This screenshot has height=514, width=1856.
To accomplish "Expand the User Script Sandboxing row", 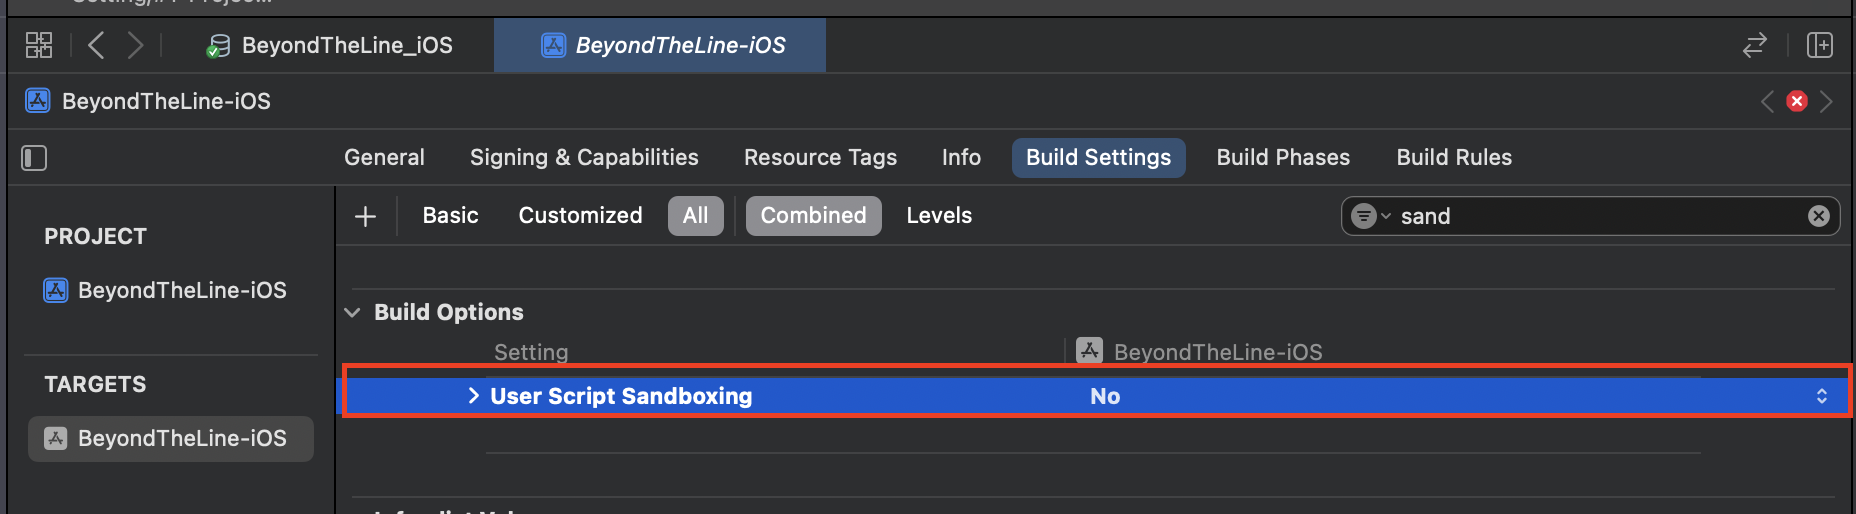I will (x=474, y=396).
